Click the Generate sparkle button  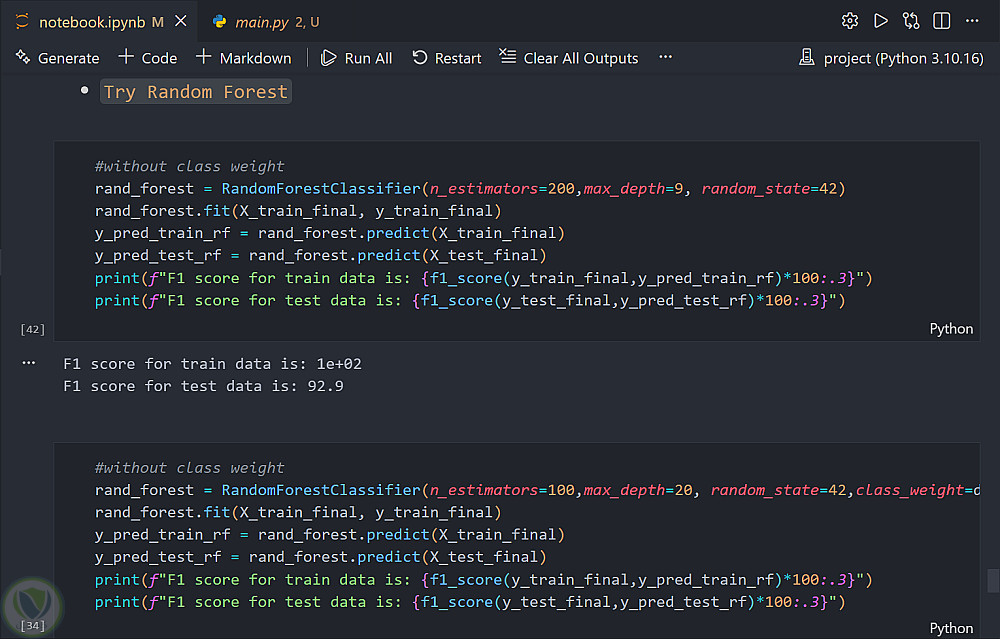(x=57, y=58)
